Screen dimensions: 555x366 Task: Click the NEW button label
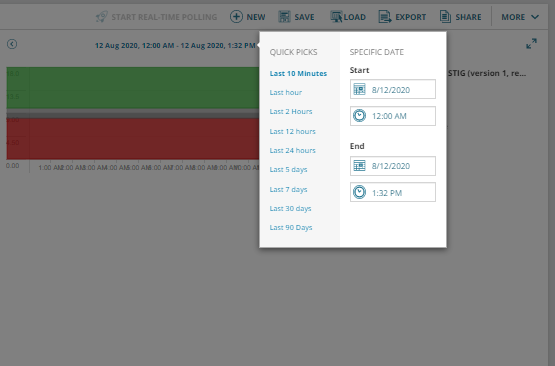[256, 17]
